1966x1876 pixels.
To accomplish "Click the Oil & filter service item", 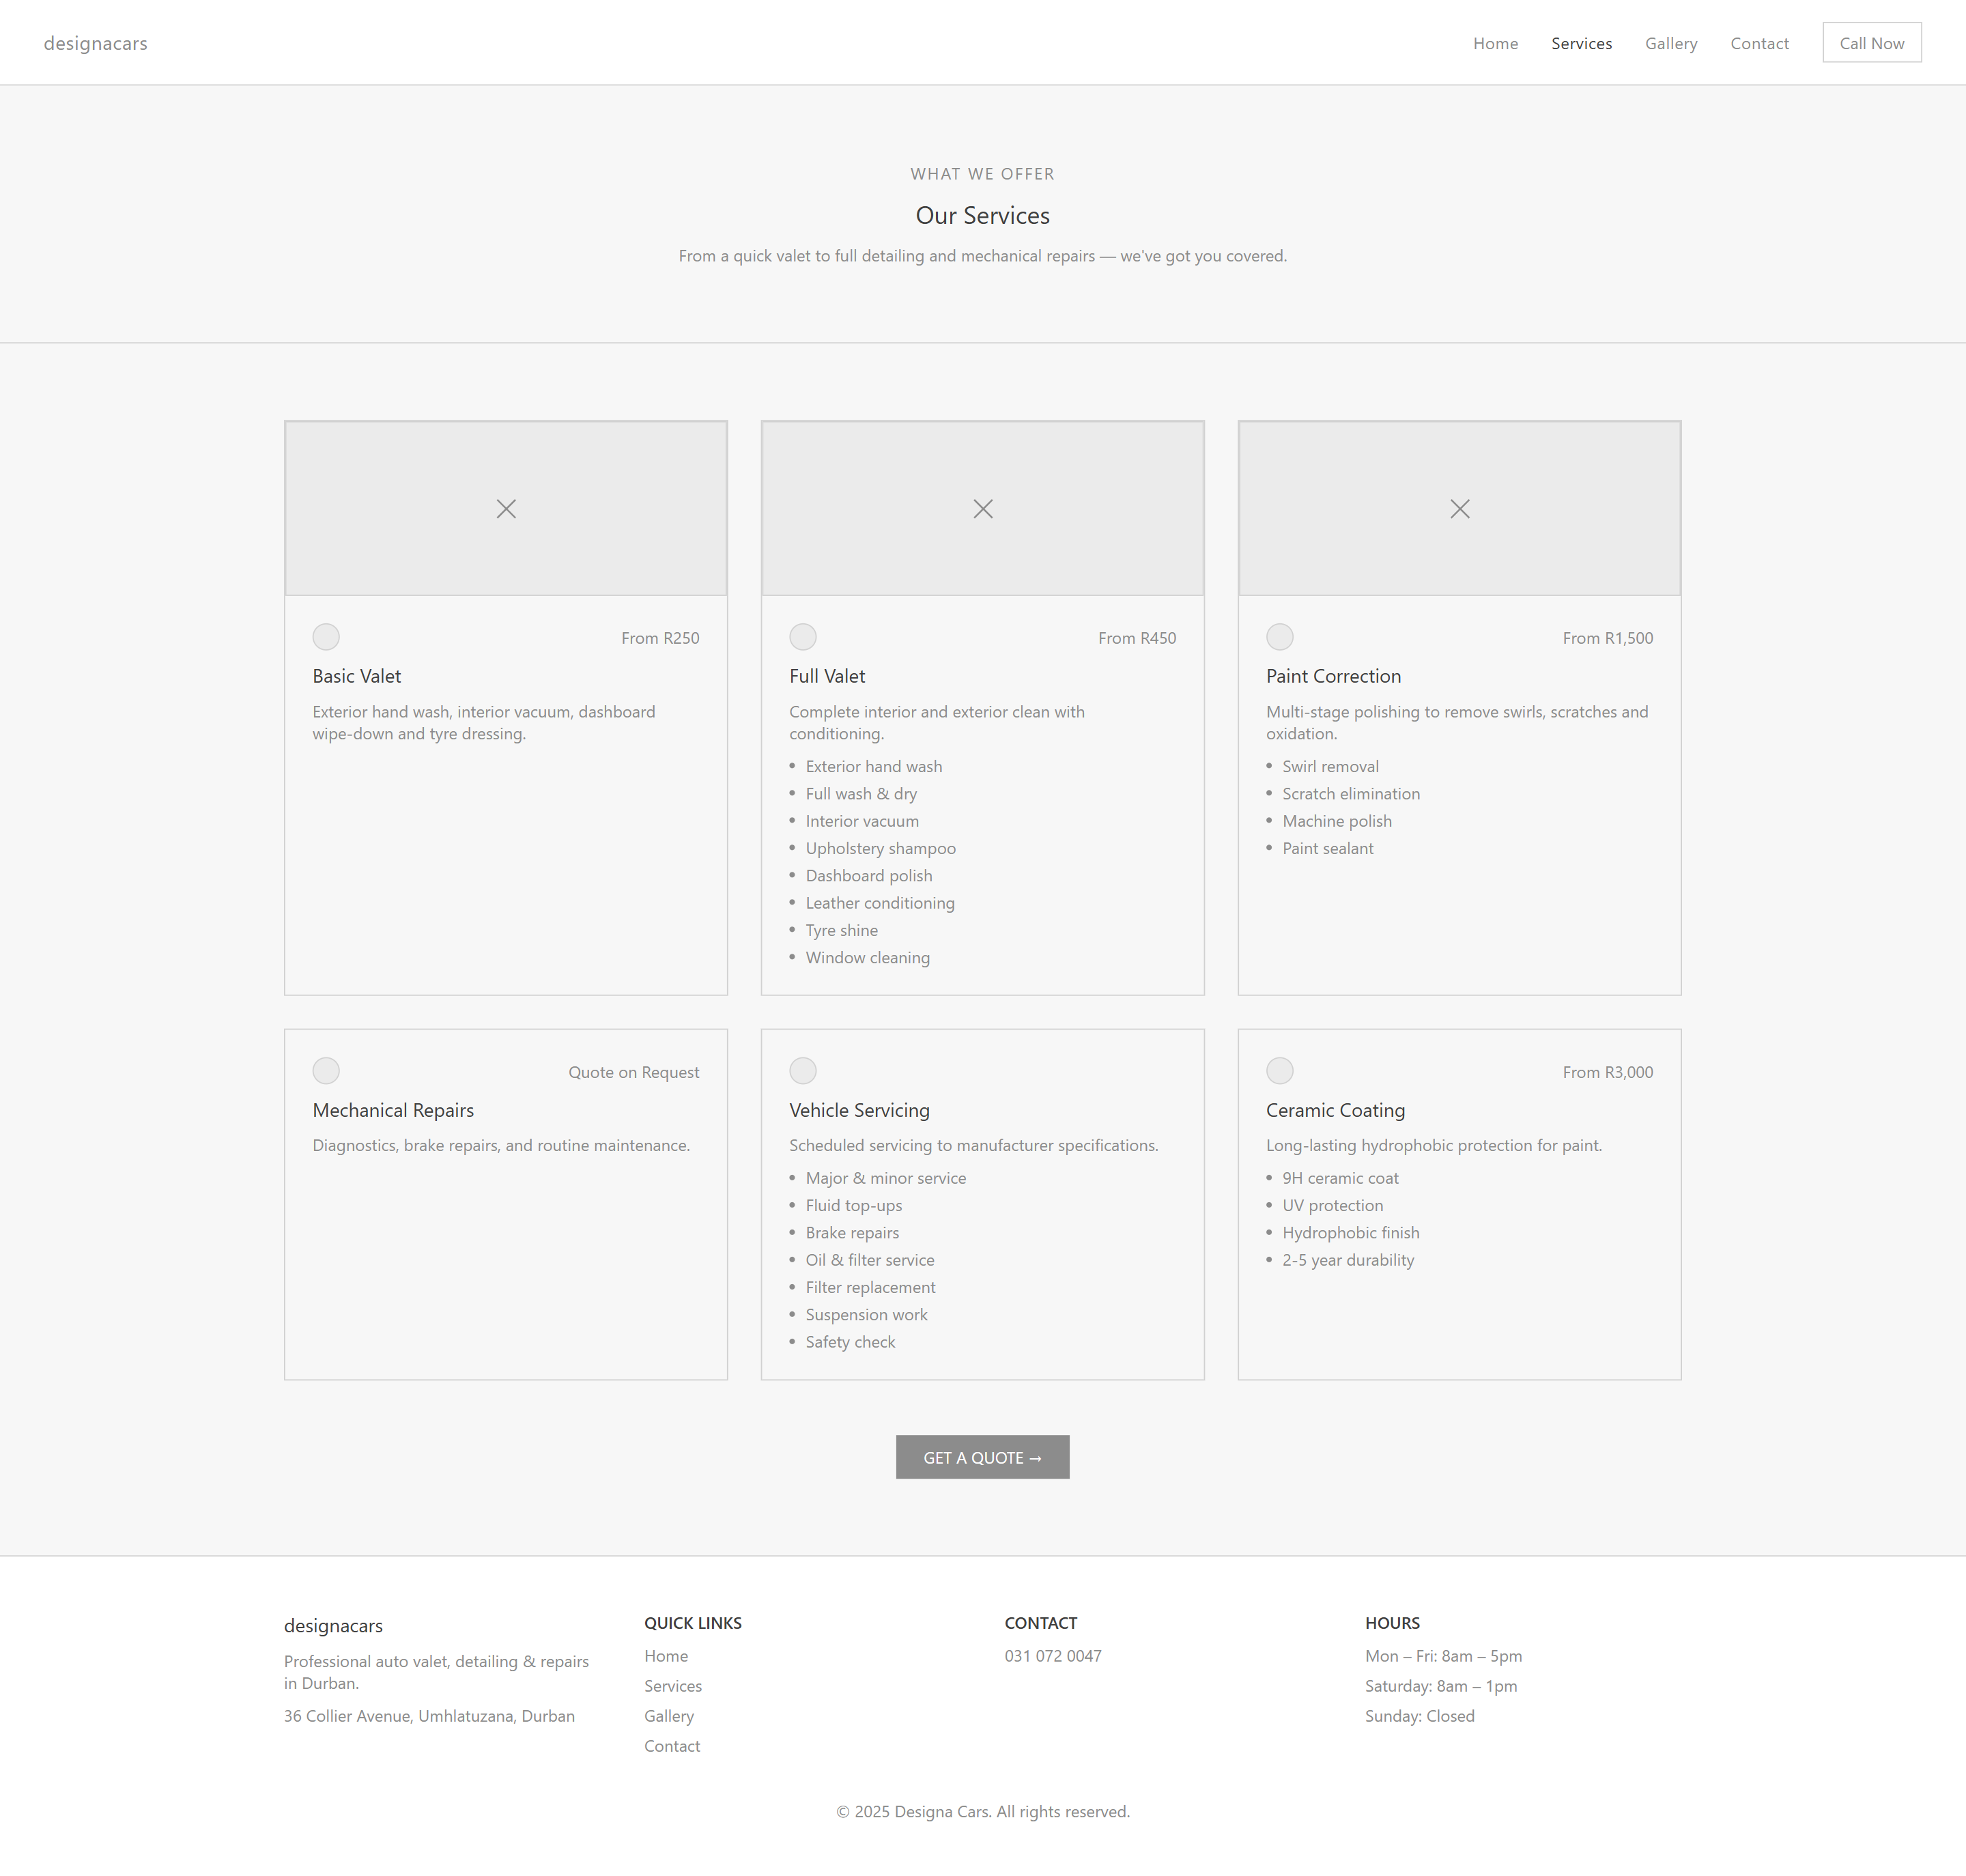I will tap(870, 1260).
